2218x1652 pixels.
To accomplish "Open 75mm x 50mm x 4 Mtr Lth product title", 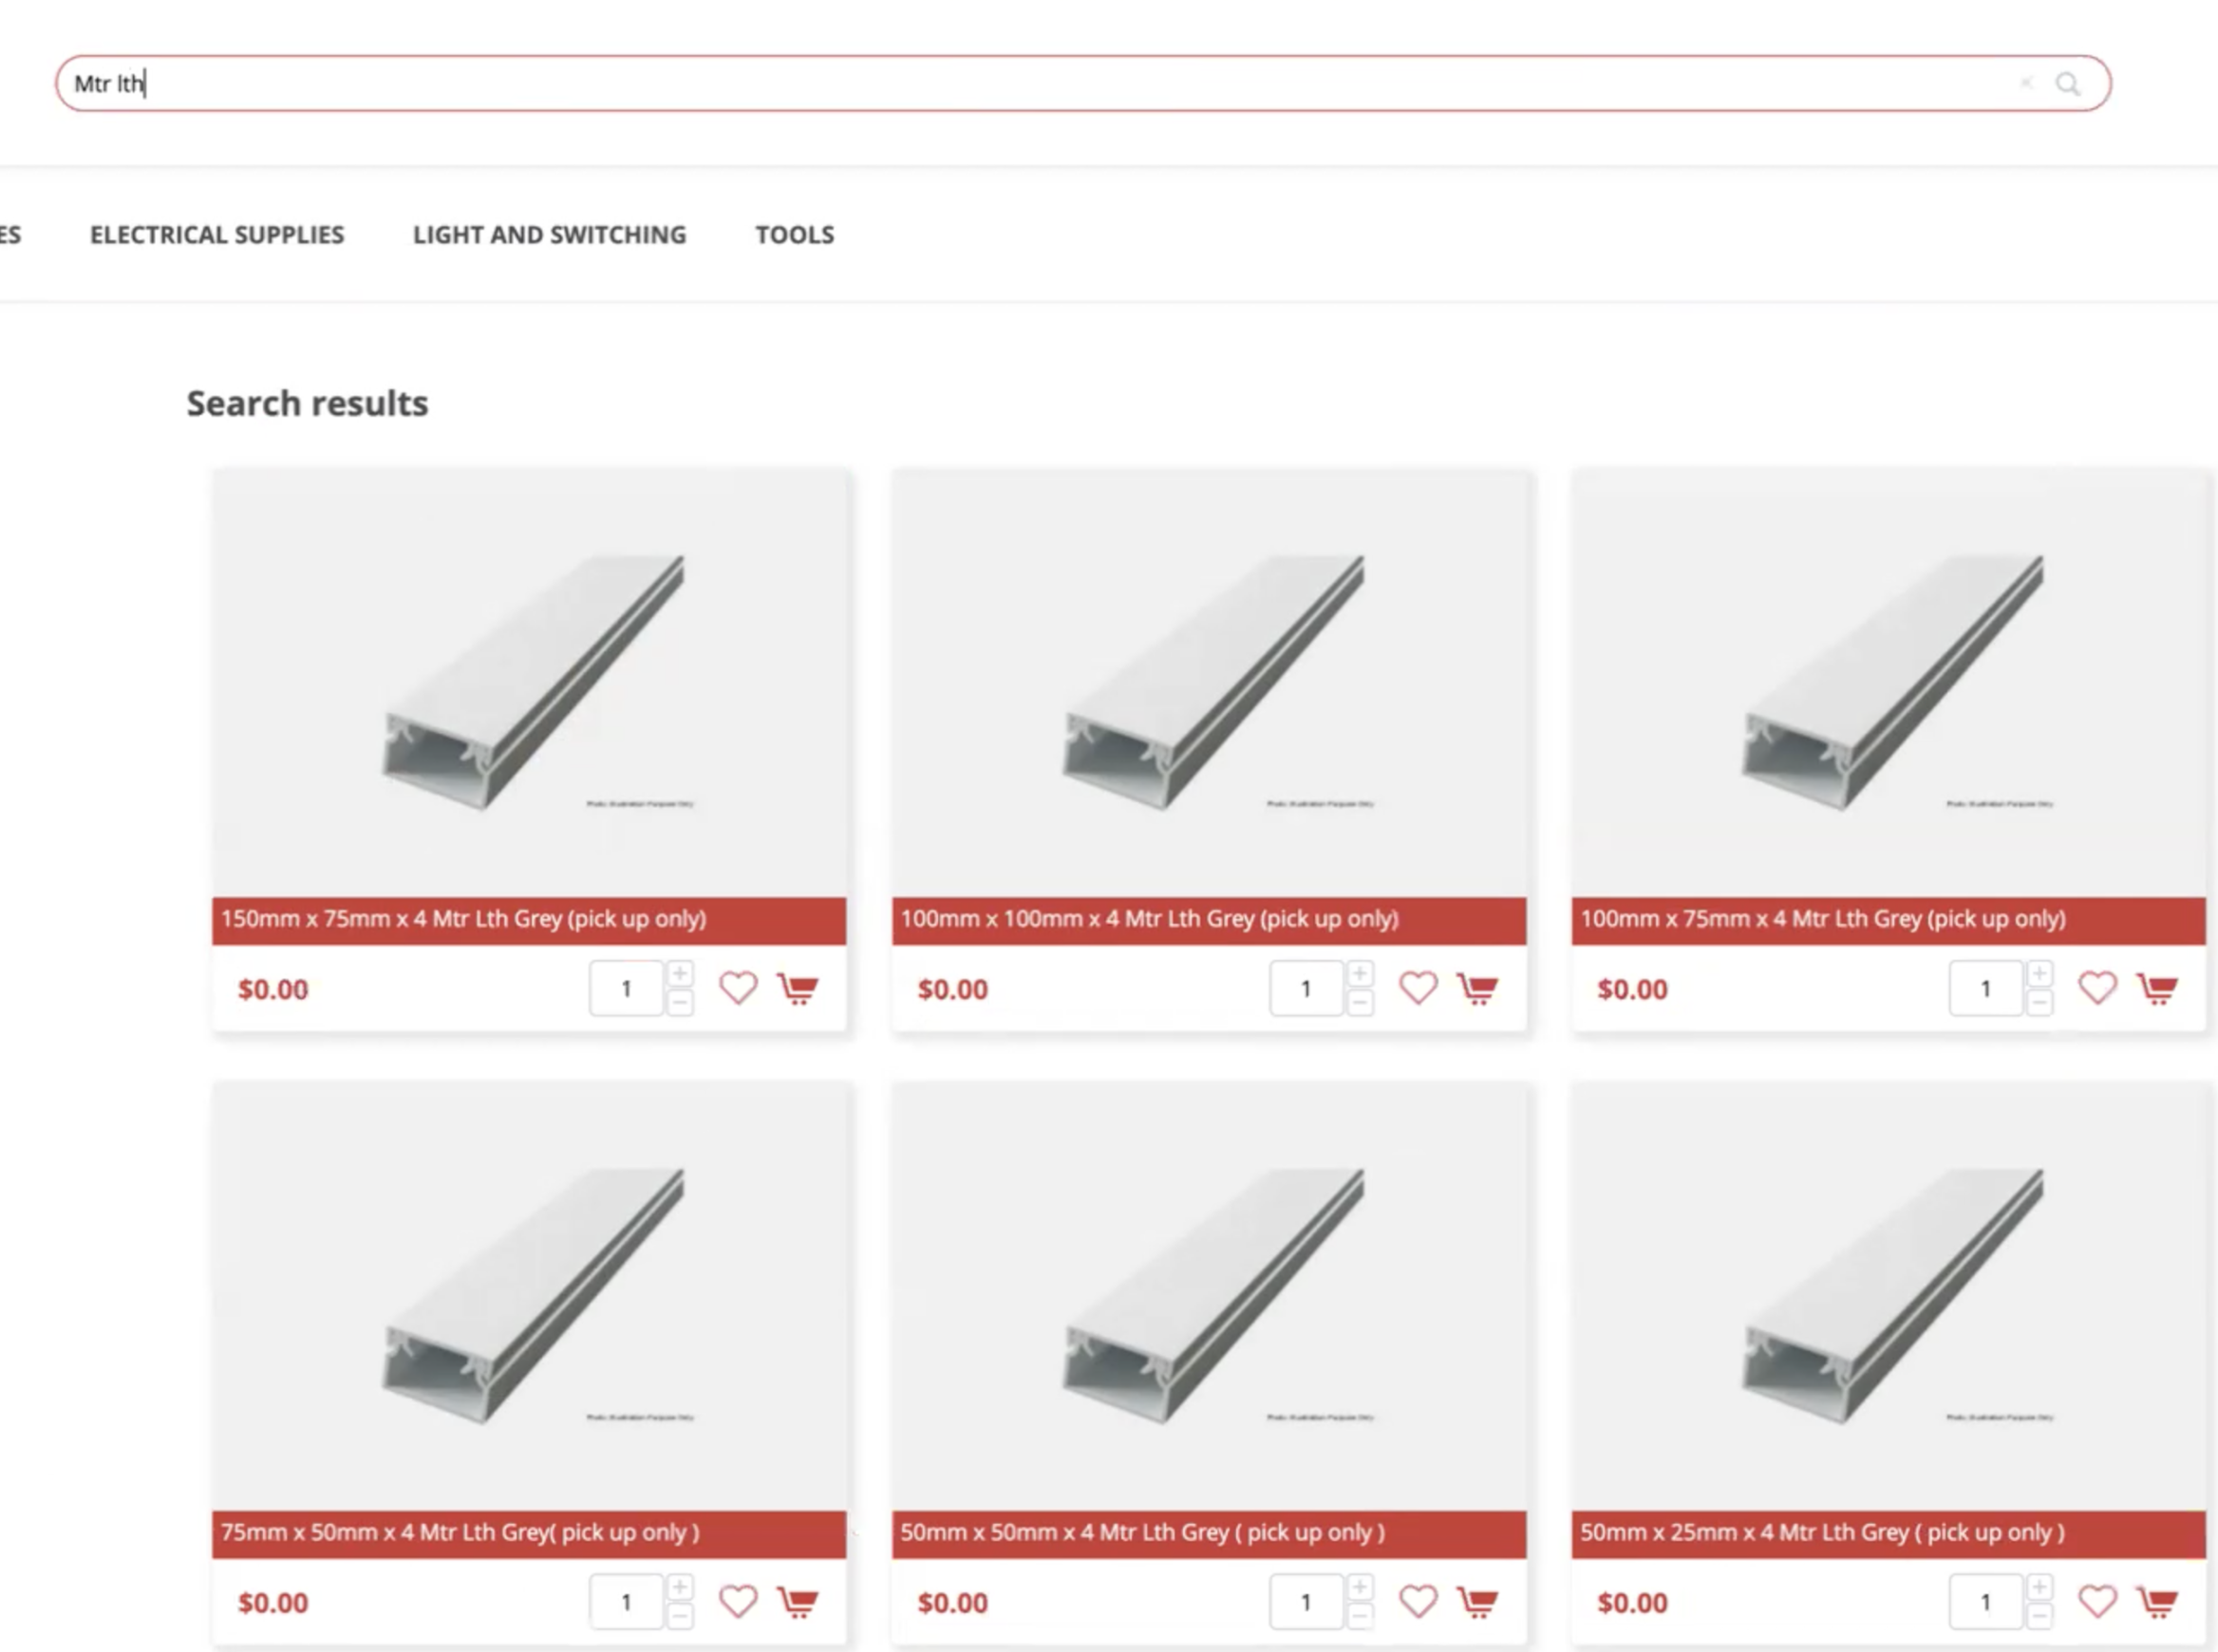I will 460,1533.
